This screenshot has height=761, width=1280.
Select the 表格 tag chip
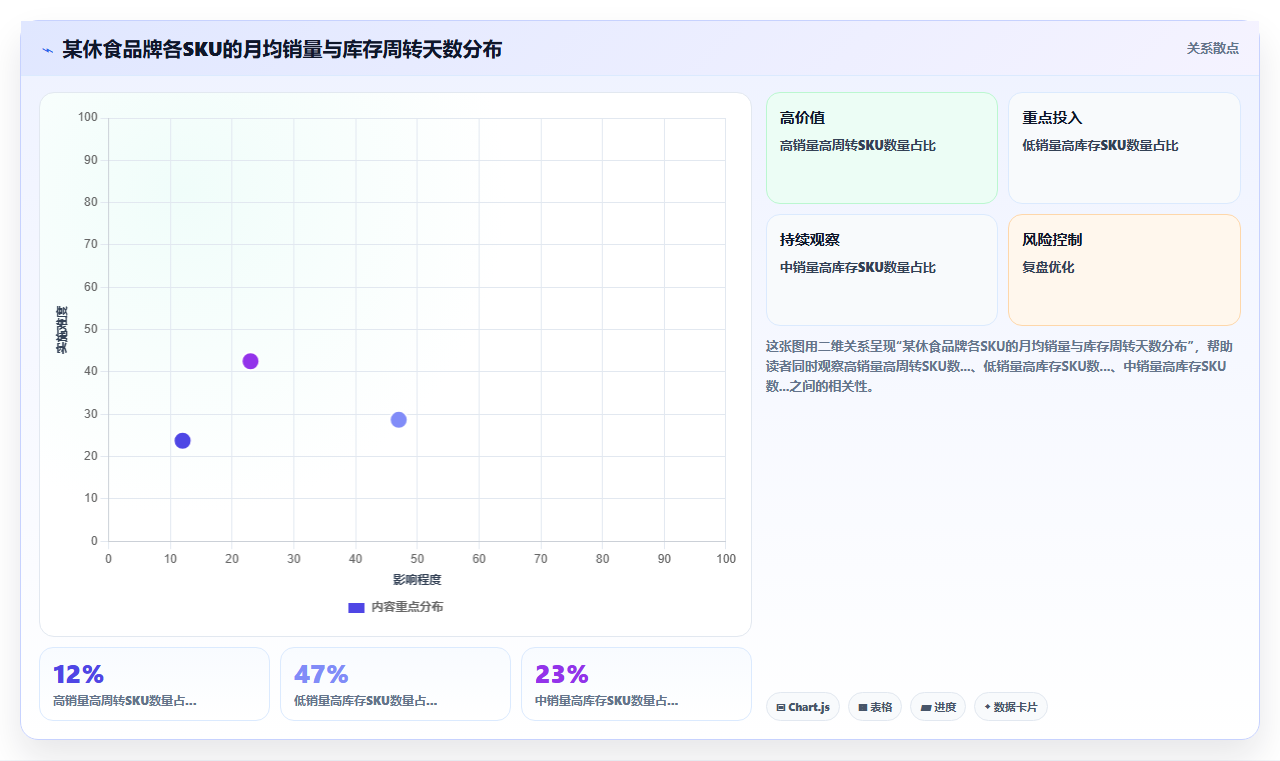tap(875, 707)
